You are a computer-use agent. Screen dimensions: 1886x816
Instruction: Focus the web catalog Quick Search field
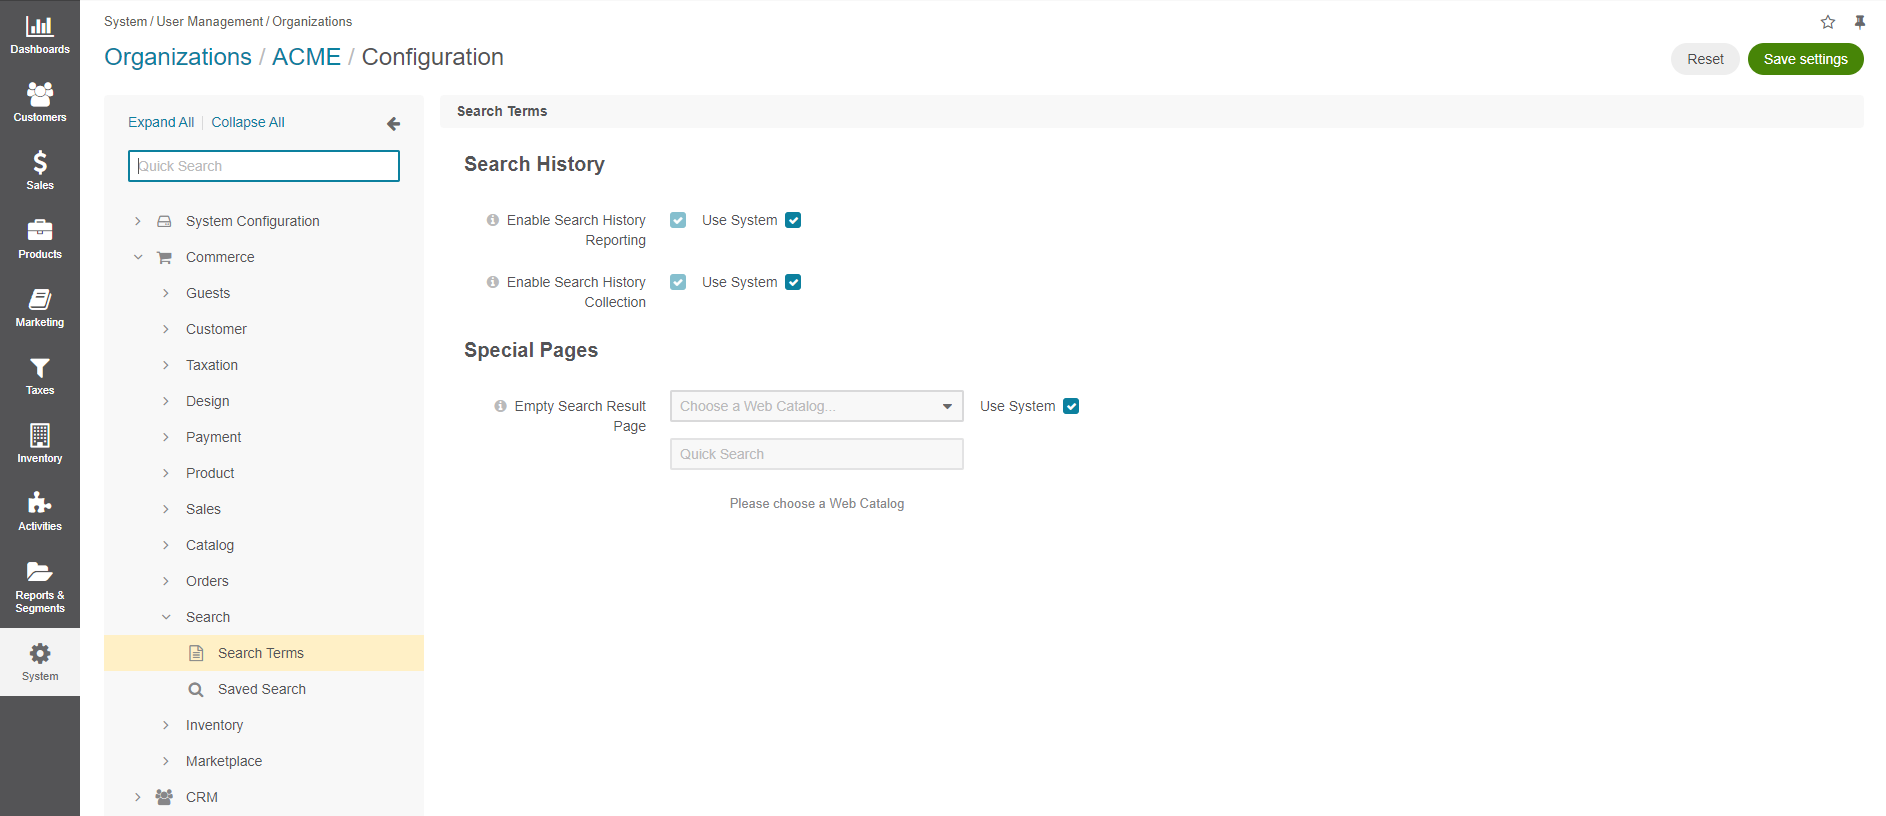817,454
